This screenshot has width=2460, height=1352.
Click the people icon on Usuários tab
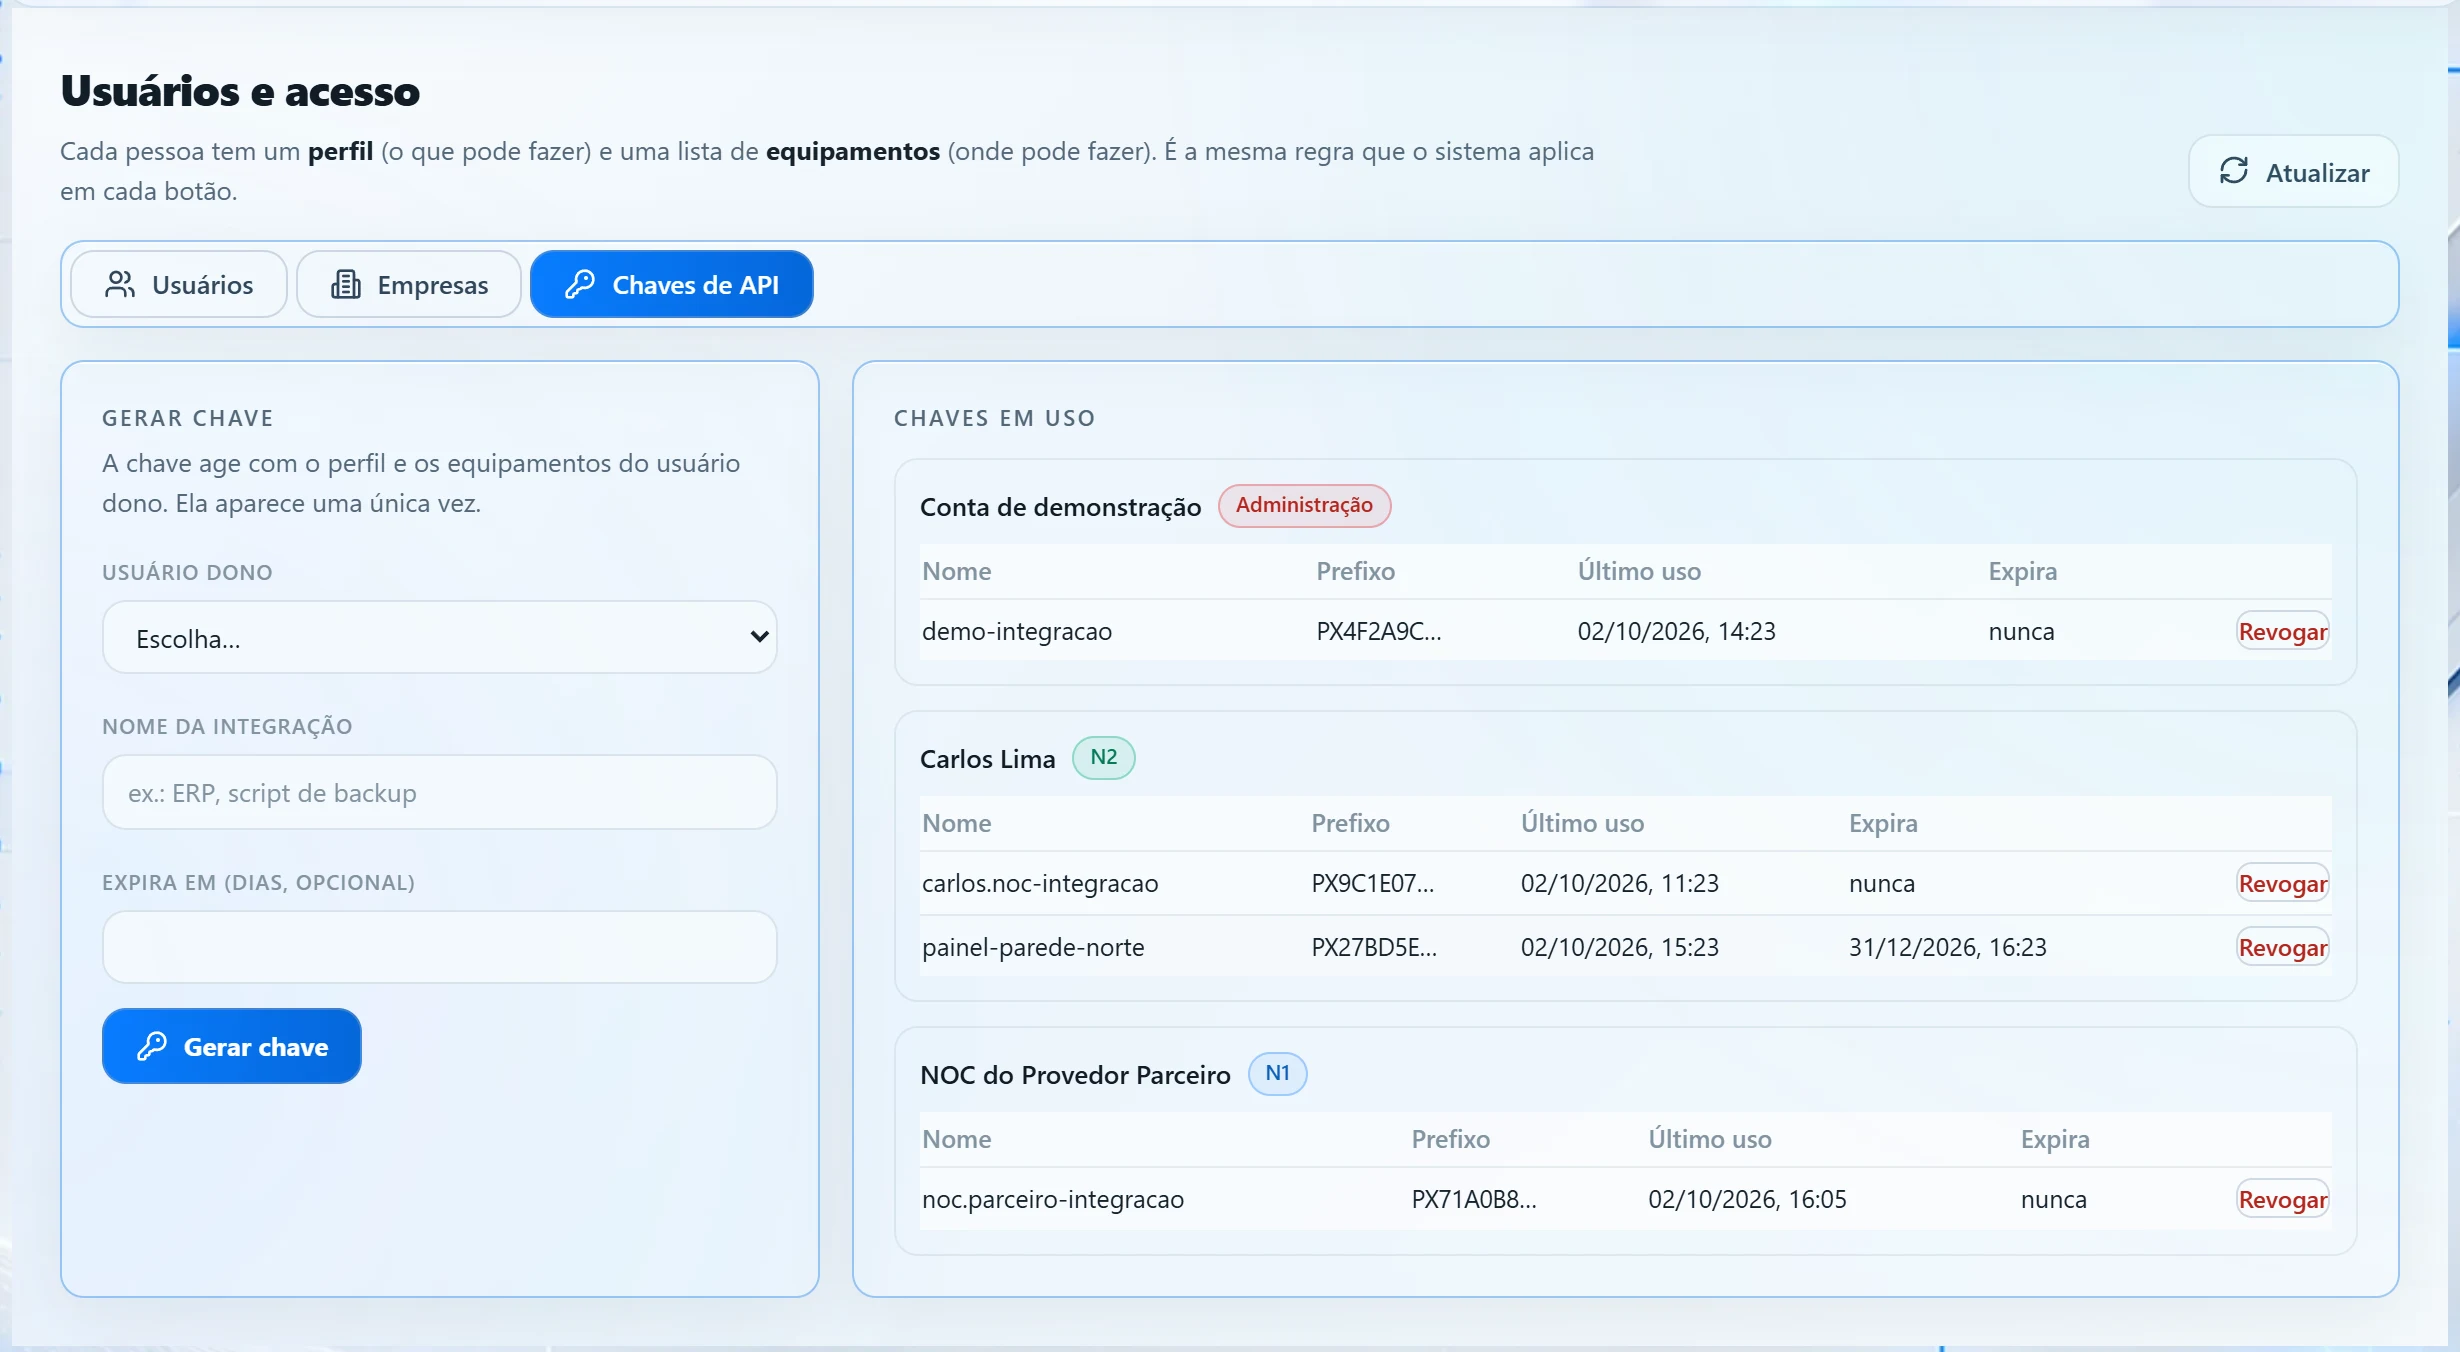[x=120, y=285]
